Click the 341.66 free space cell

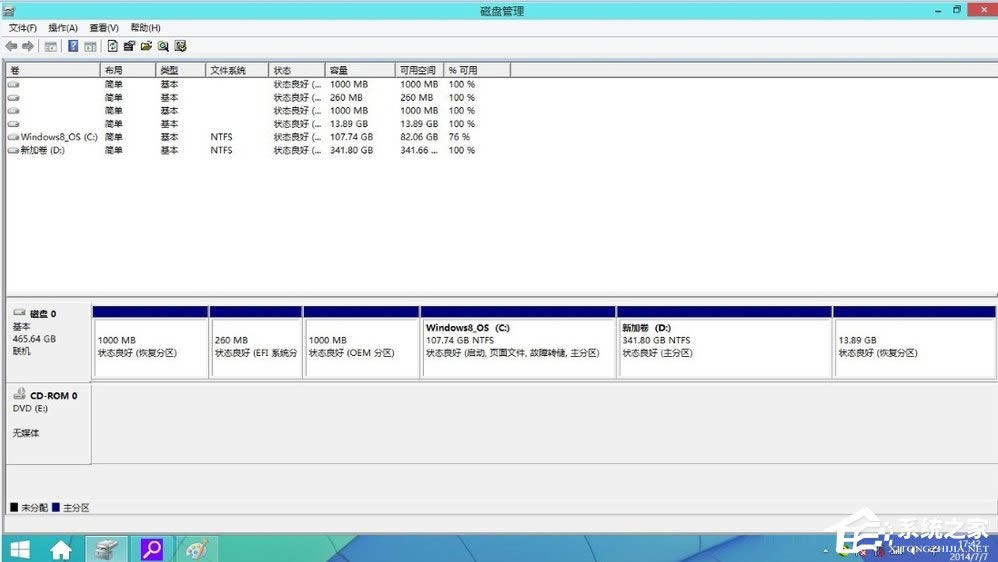tap(419, 150)
